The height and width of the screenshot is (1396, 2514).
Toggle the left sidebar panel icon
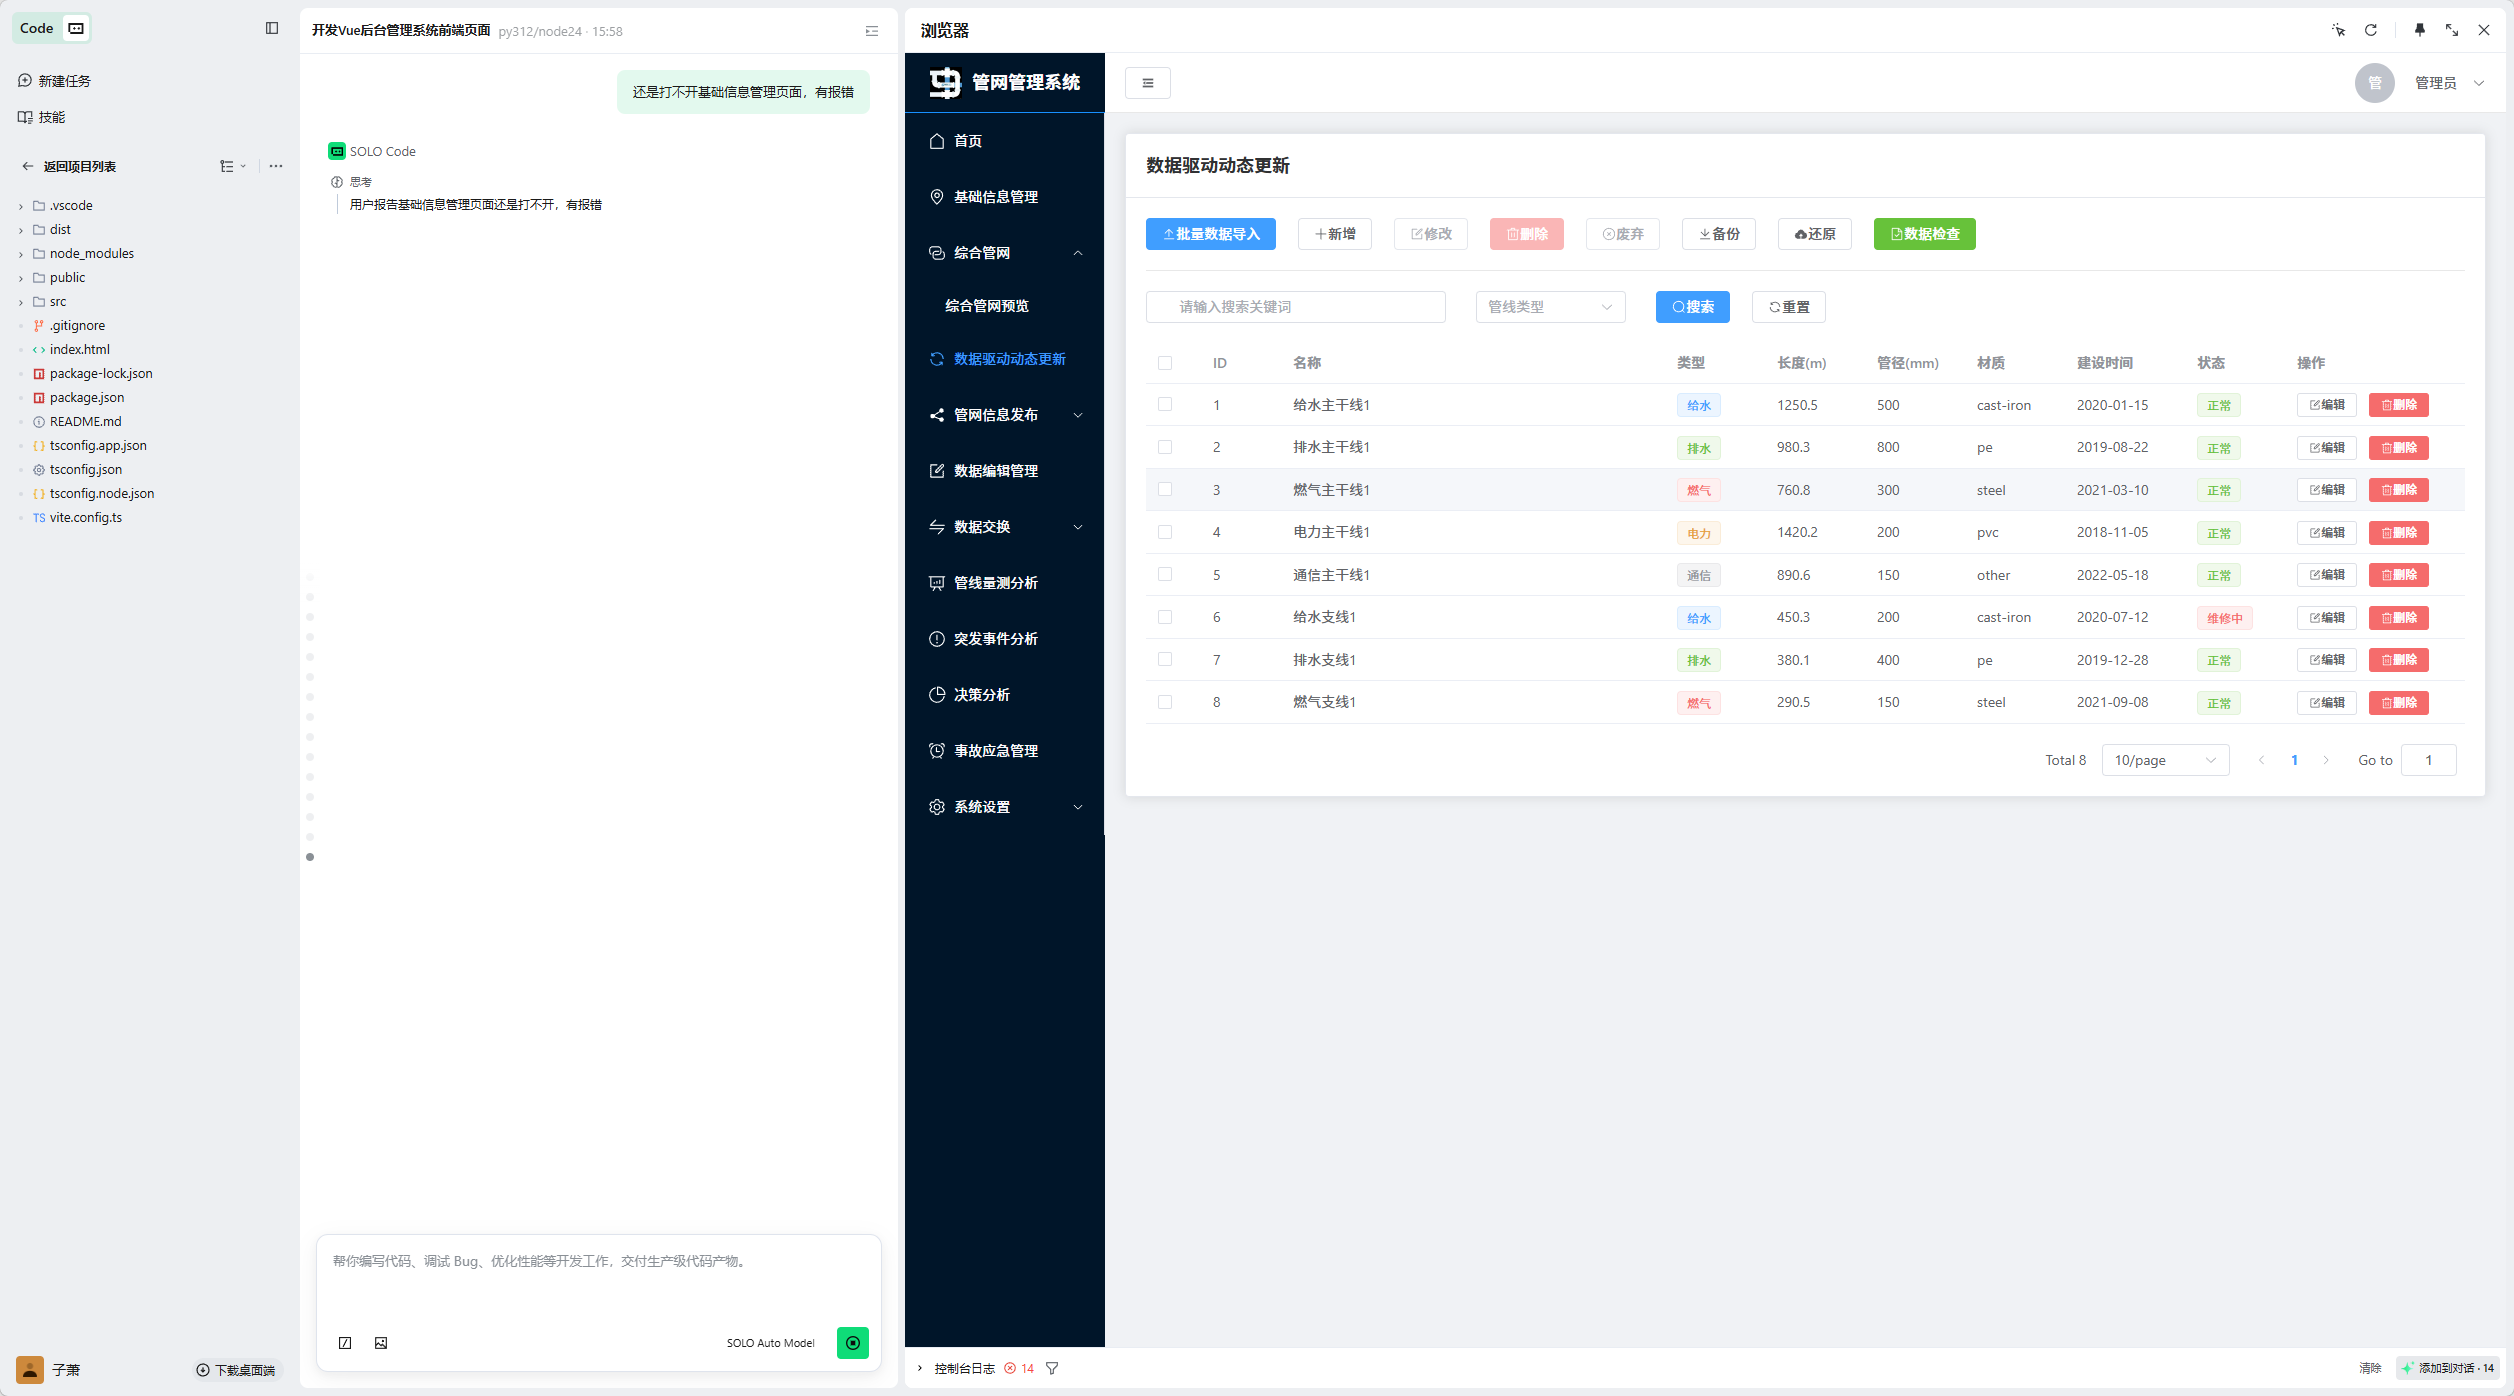[272, 28]
